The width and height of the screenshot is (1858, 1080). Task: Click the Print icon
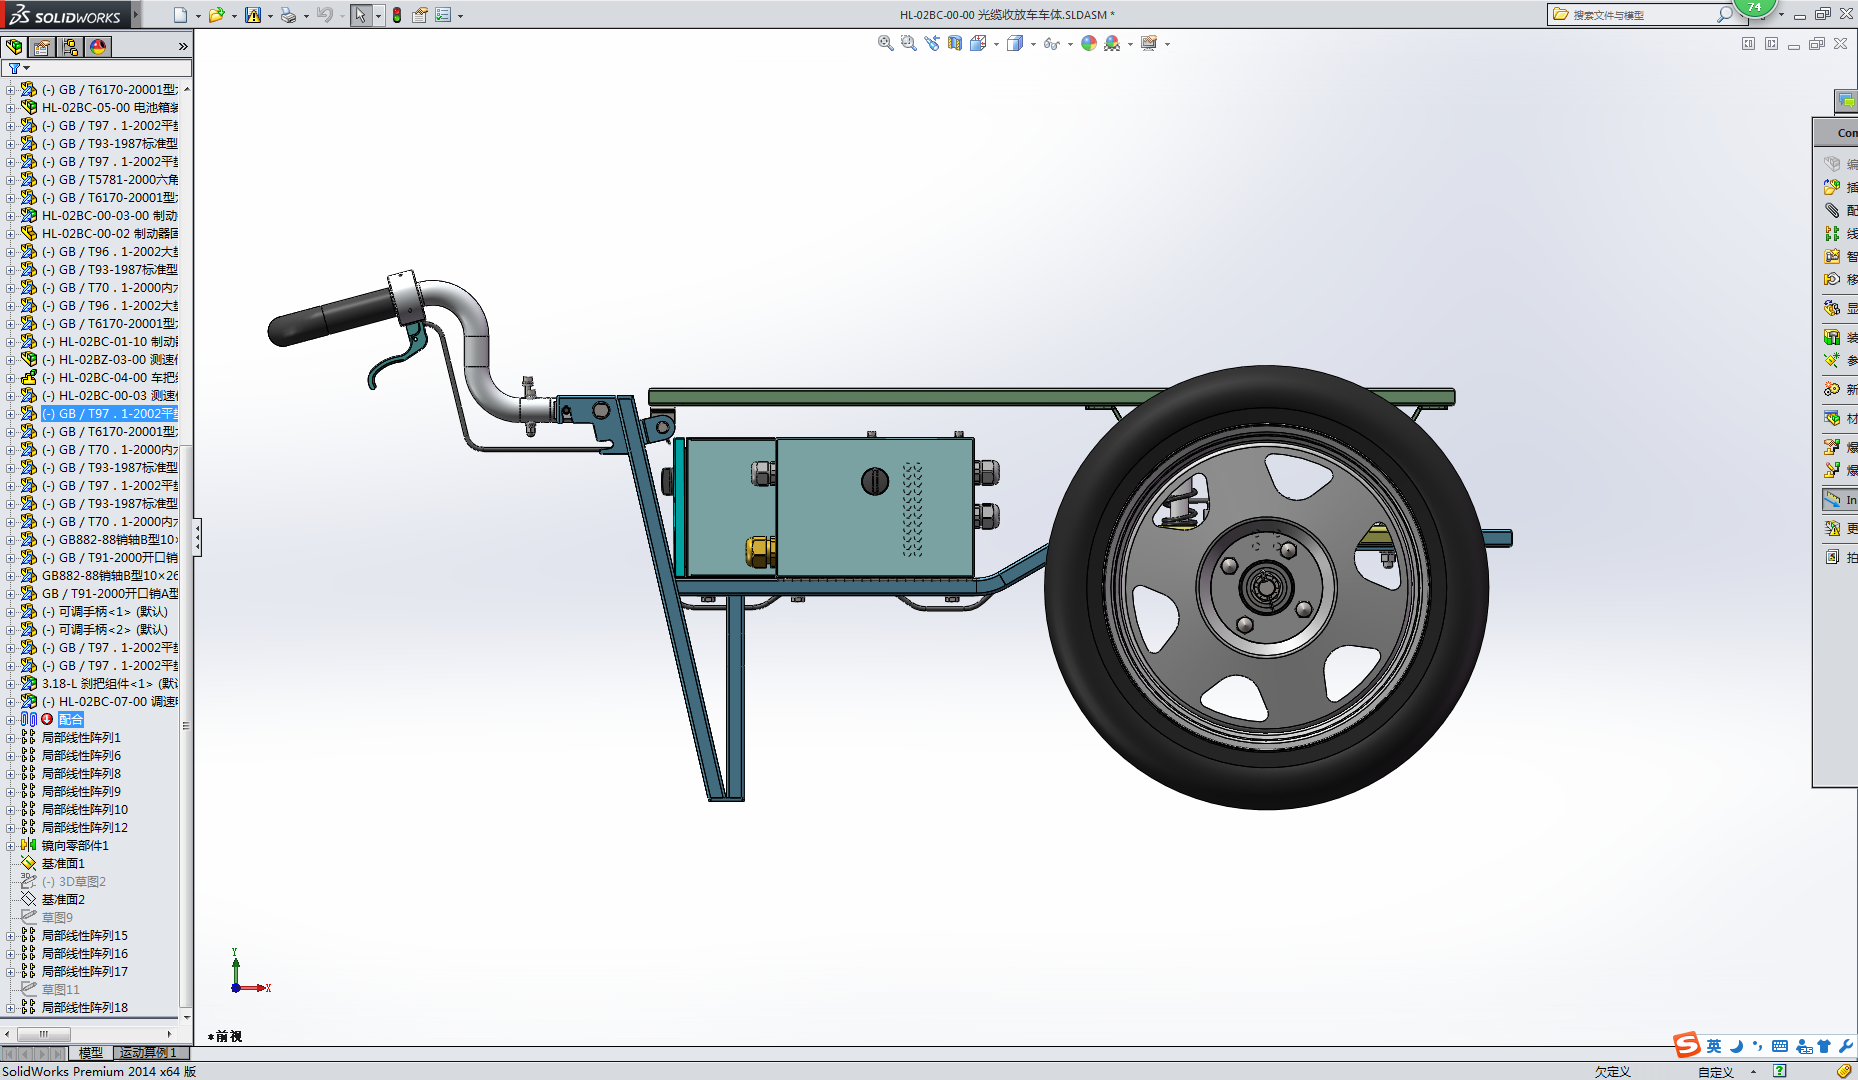288,15
